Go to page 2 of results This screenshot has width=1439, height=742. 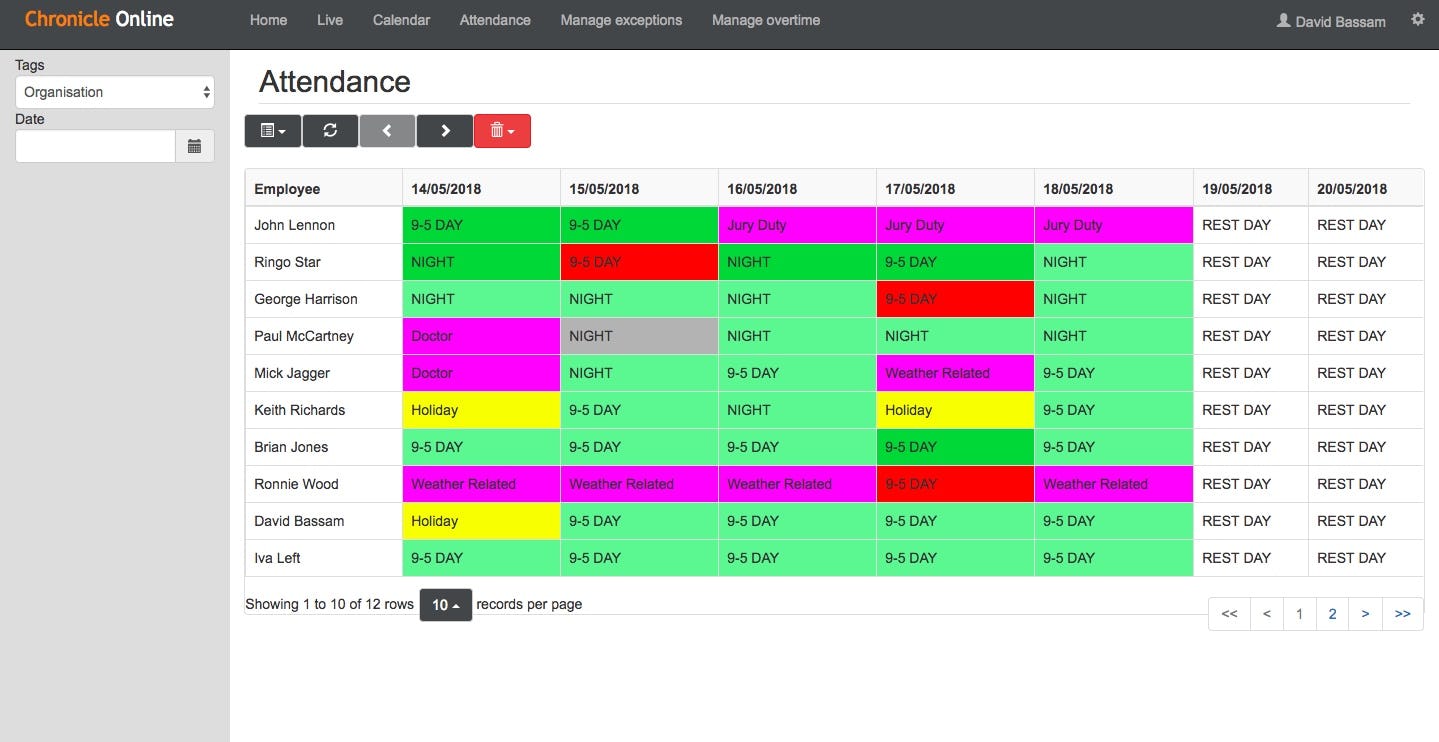(1332, 613)
